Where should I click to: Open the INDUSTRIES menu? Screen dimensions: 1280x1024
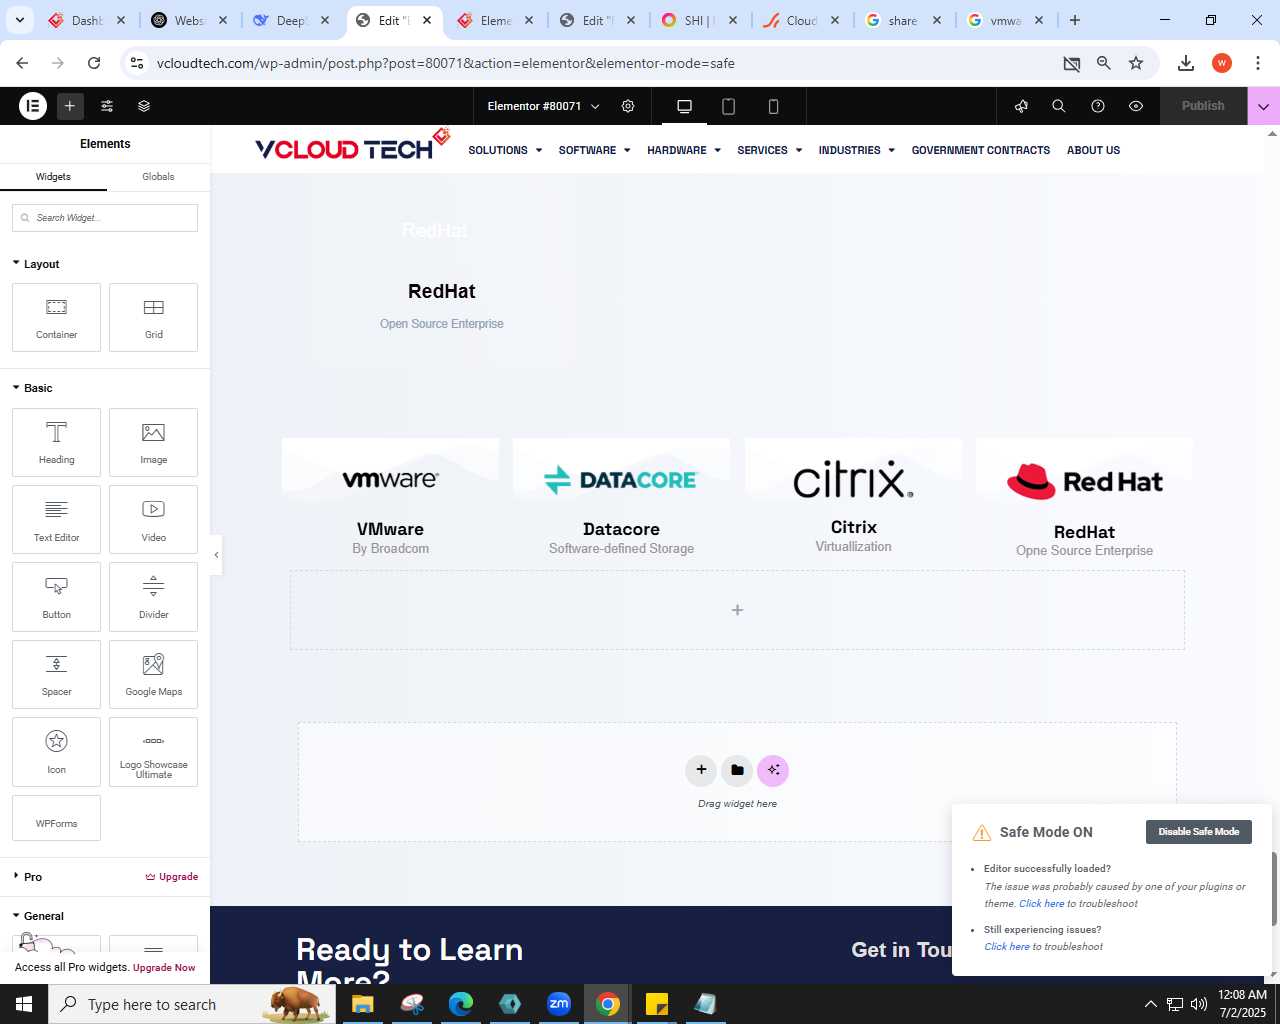click(857, 150)
